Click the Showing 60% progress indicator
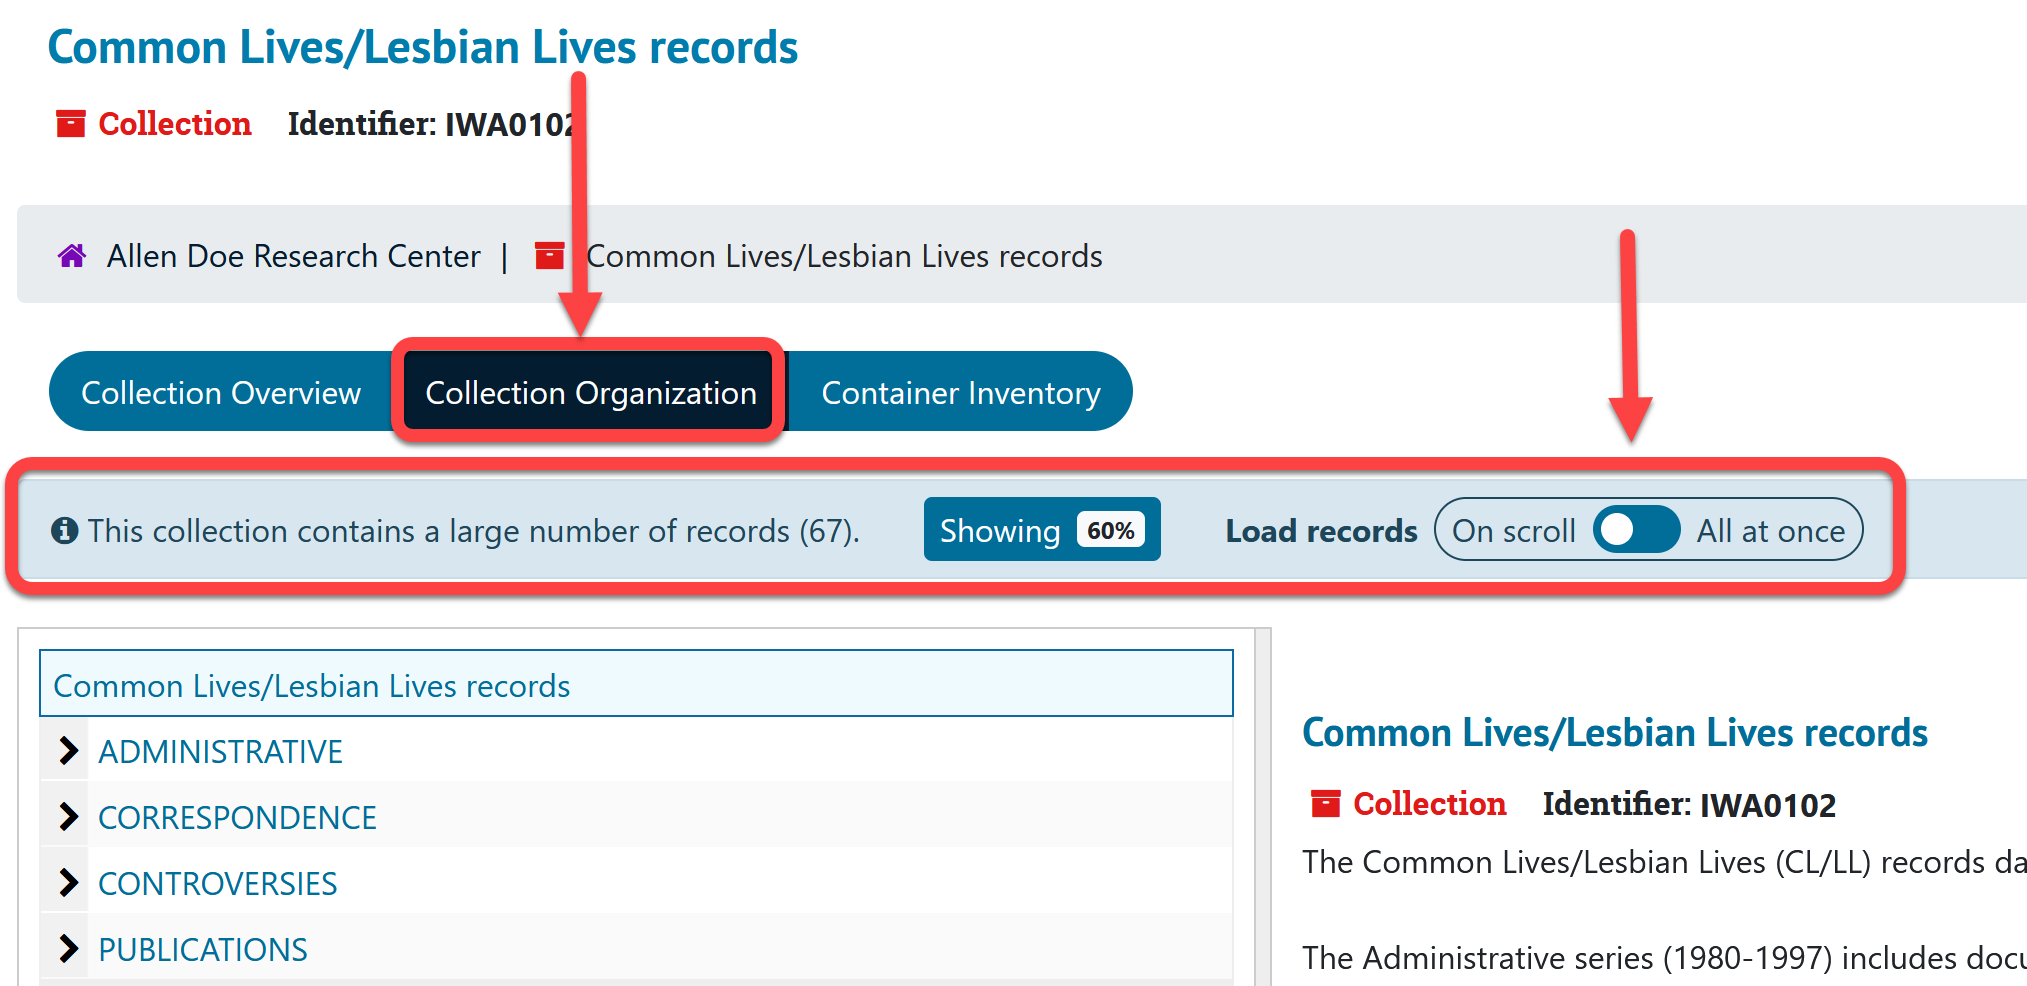Image resolution: width=2027 pixels, height=986 pixels. 1041,530
